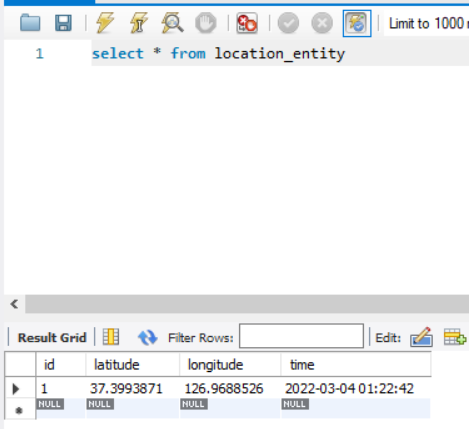The image size is (469, 429).
Task: Select the id cell with value 1
Action: 60,388
